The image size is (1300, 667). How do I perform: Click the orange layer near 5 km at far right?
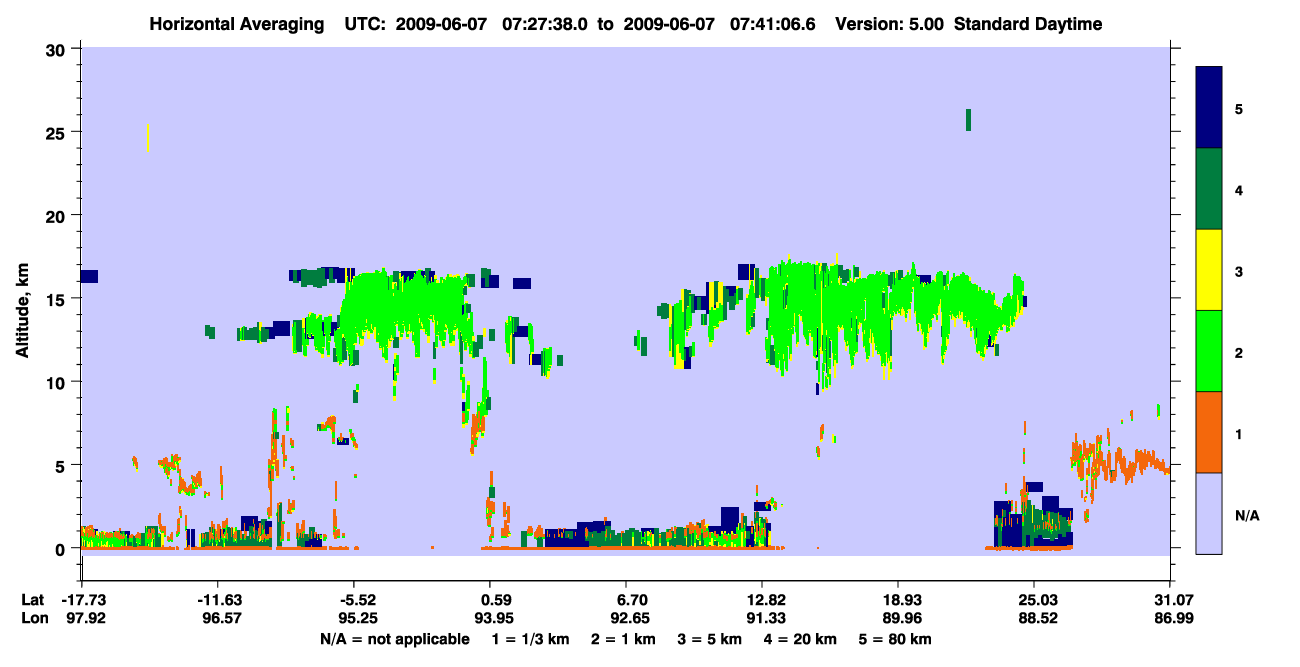click(x=1119, y=460)
